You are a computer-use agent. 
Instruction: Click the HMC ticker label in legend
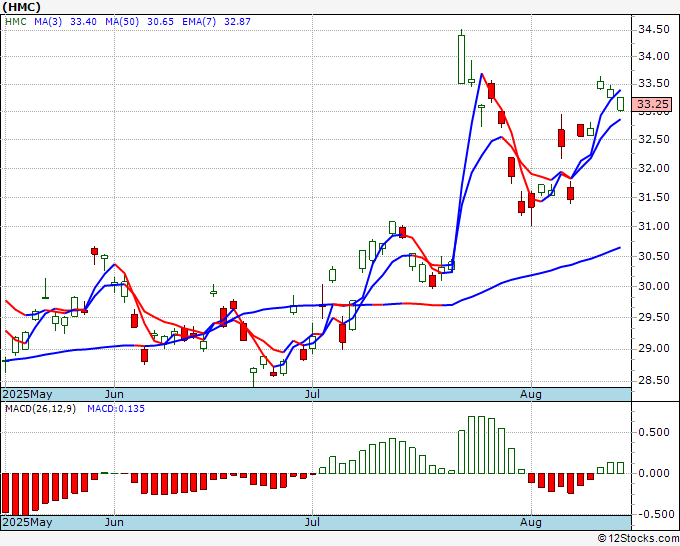click(x=16, y=22)
